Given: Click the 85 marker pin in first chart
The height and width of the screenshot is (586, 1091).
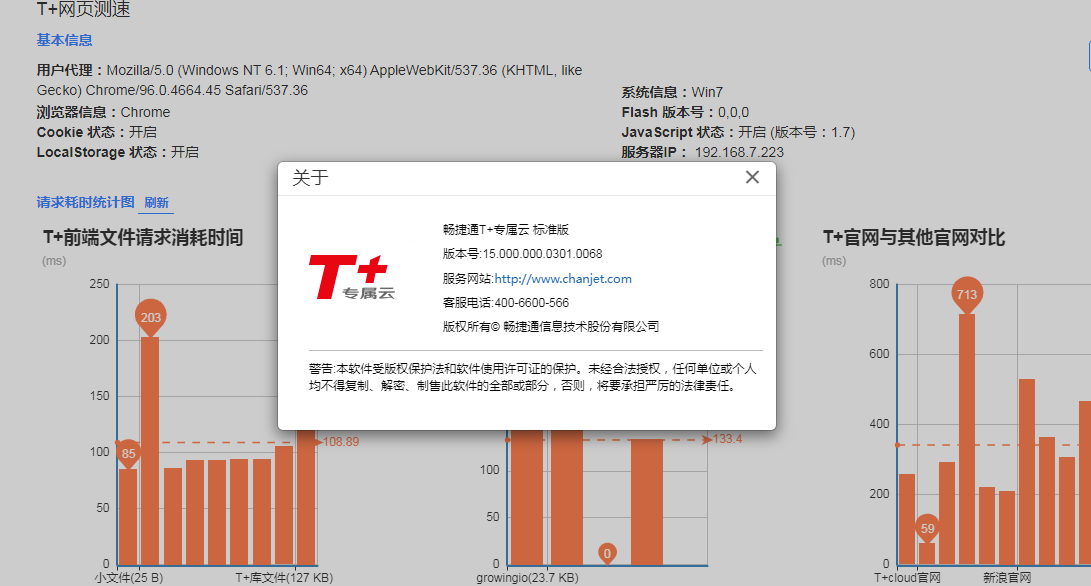Looking at the screenshot, I should click(128, 454).
